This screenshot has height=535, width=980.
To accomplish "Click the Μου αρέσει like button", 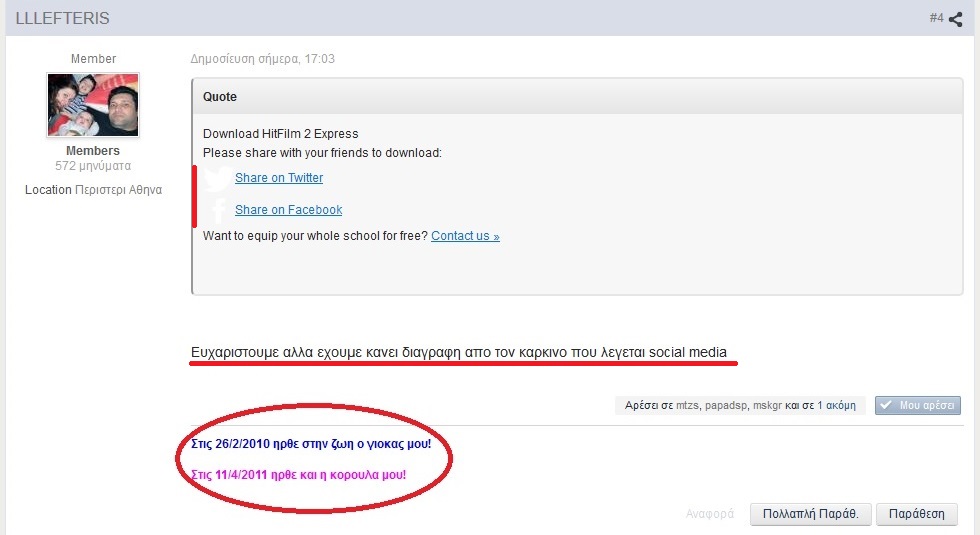I will tap(918, 405).
